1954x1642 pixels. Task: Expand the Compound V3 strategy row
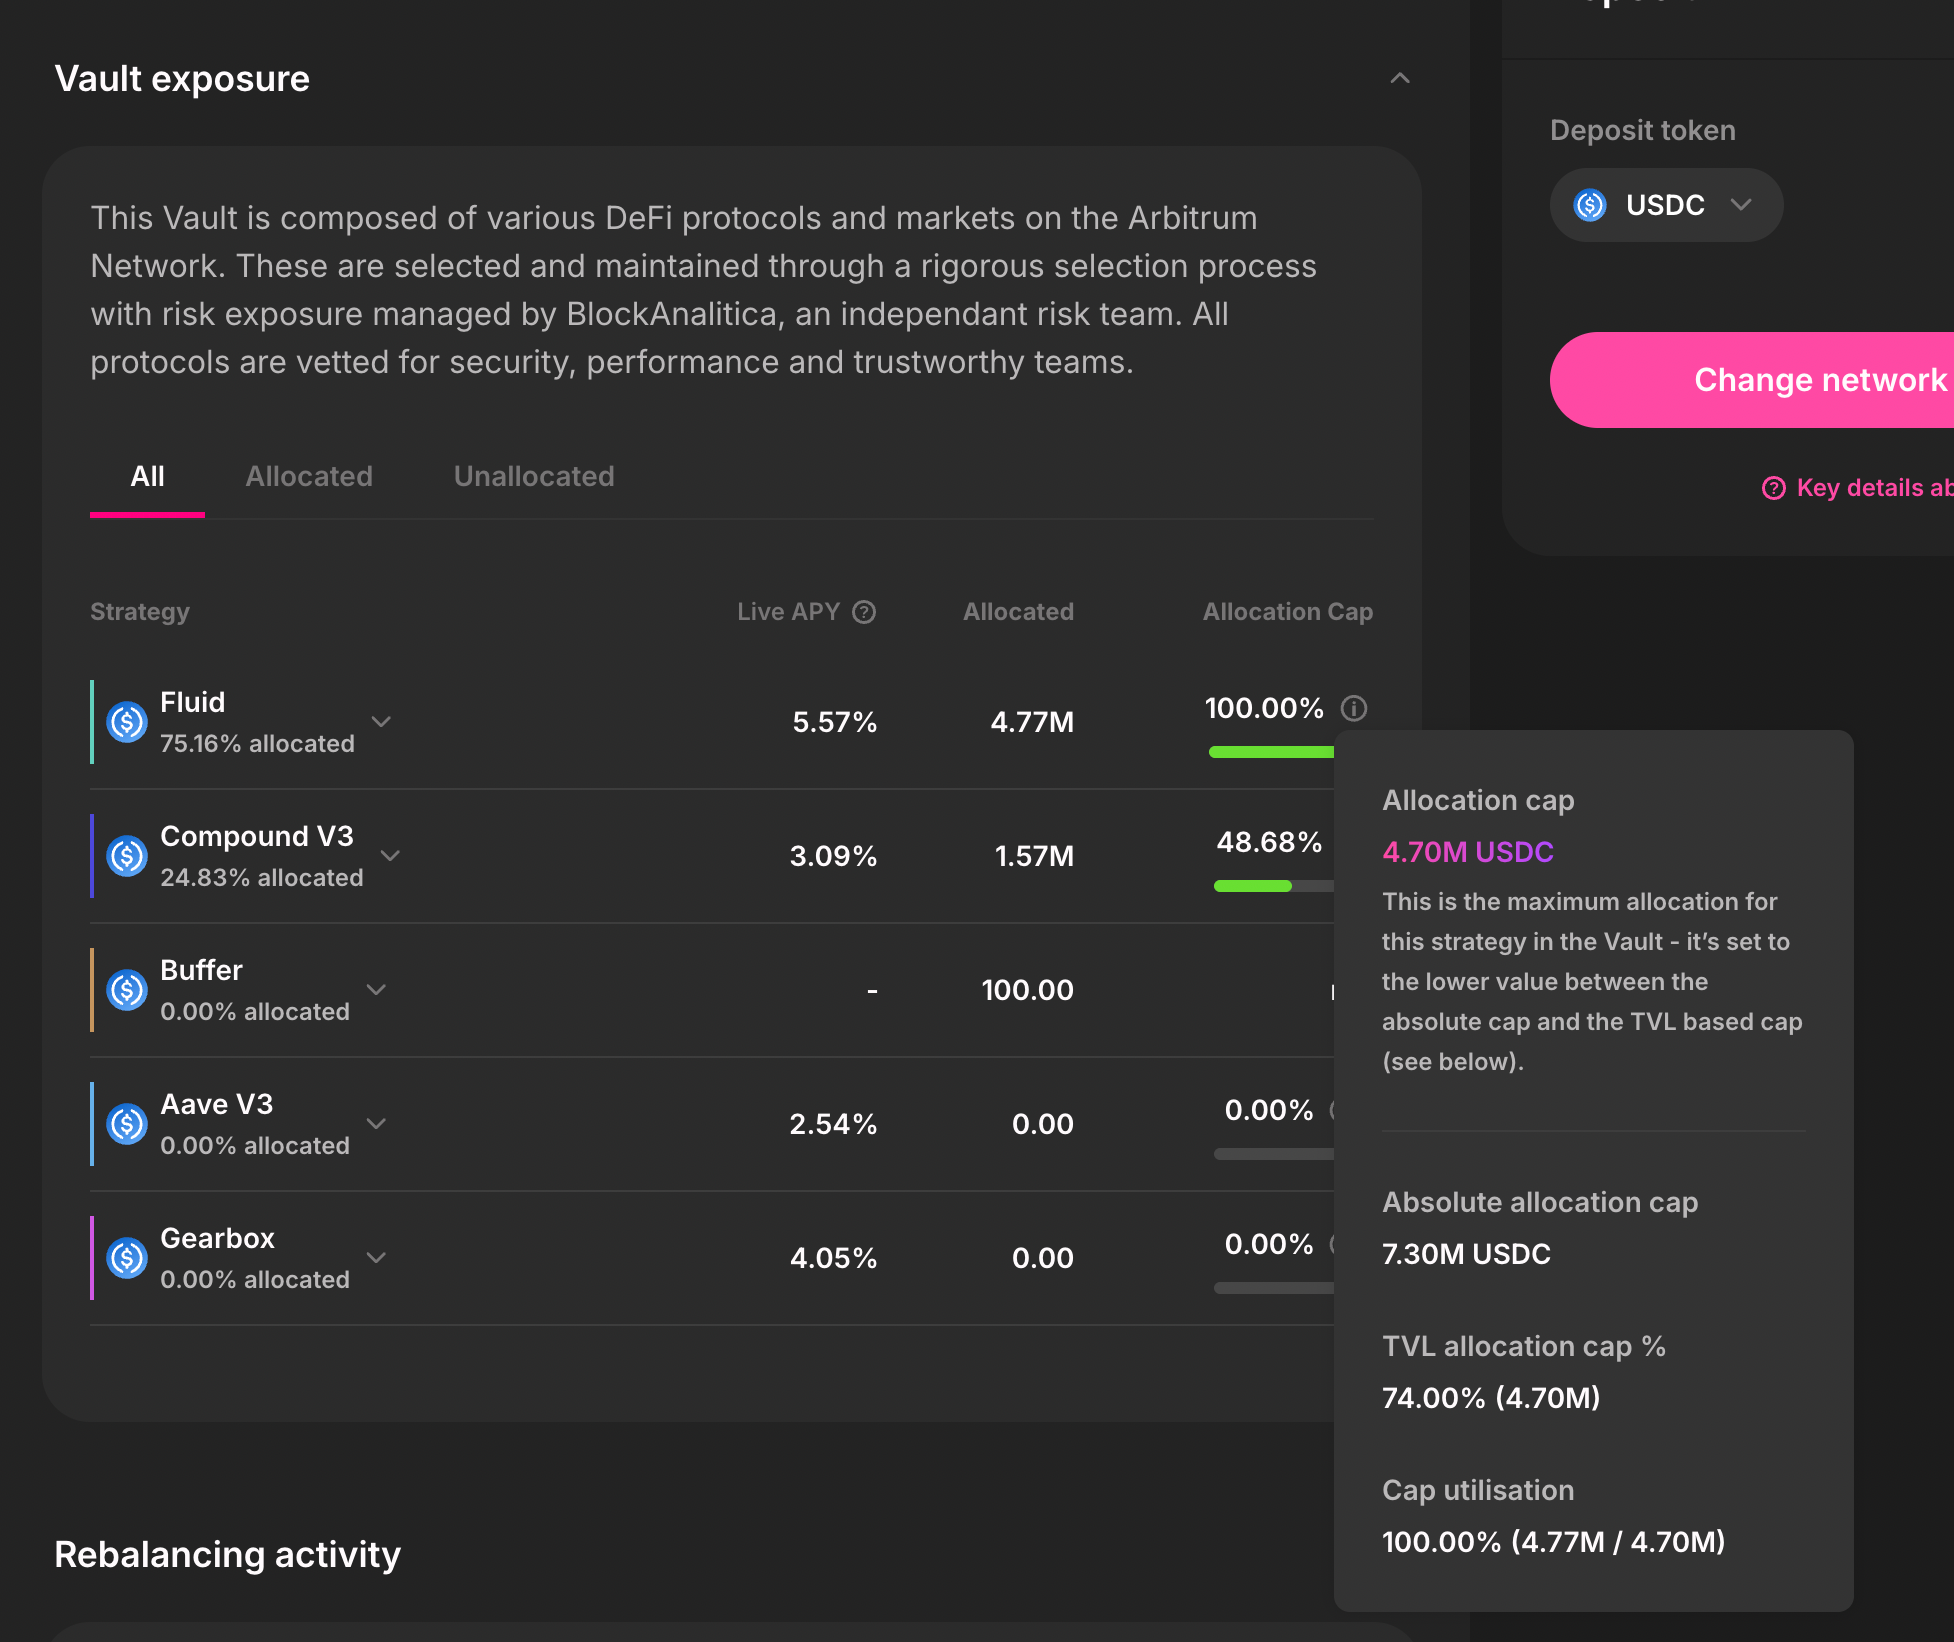click(391, 855)
